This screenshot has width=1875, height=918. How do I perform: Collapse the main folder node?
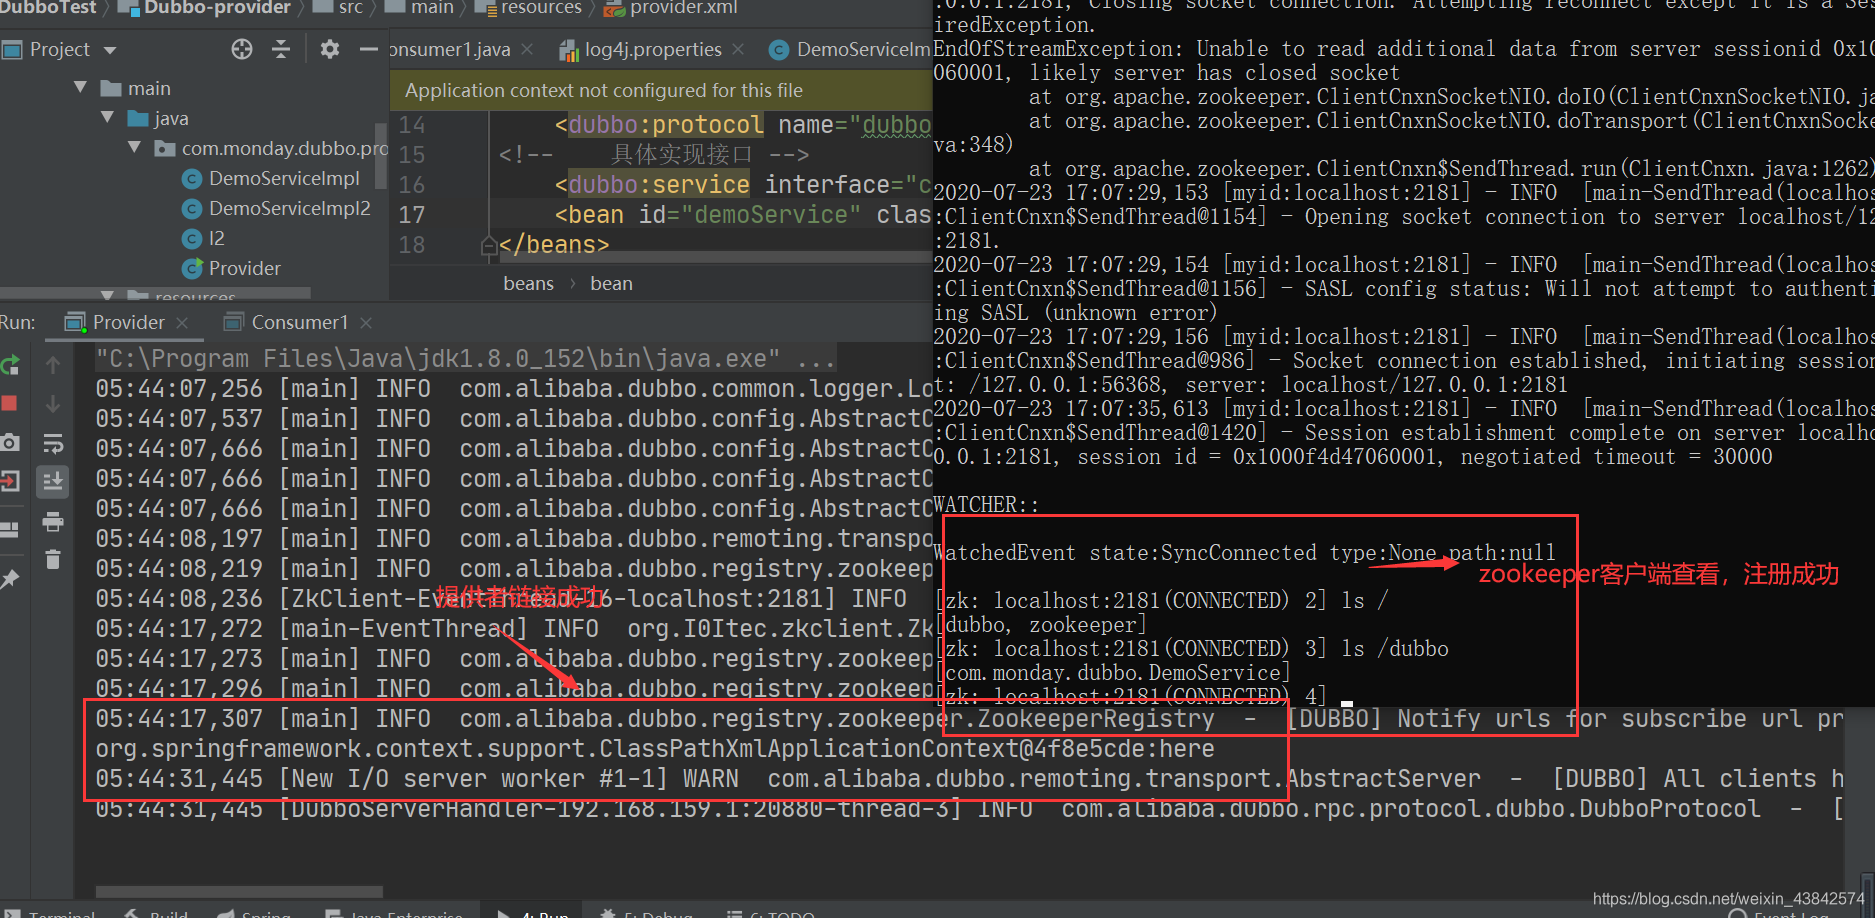(80, 88)
